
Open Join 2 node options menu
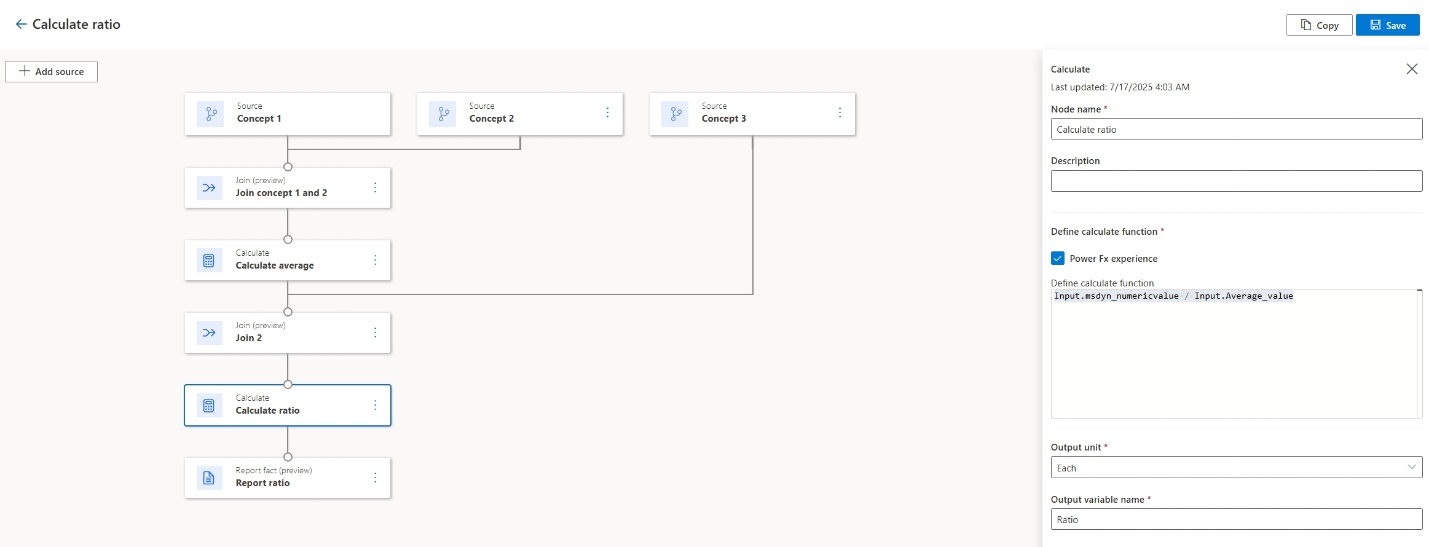click(375, 333)
